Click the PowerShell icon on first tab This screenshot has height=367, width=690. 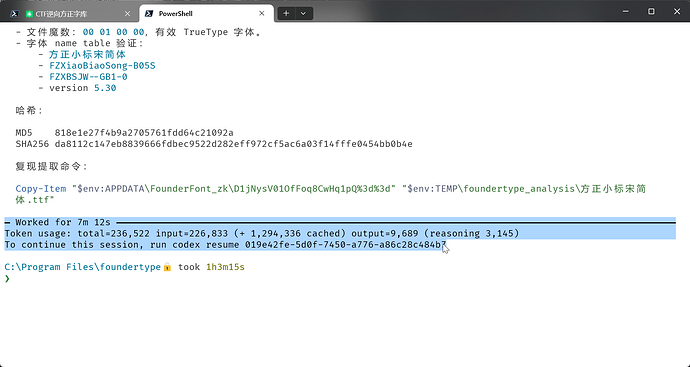pyautogui.click(x=15, y=14)
